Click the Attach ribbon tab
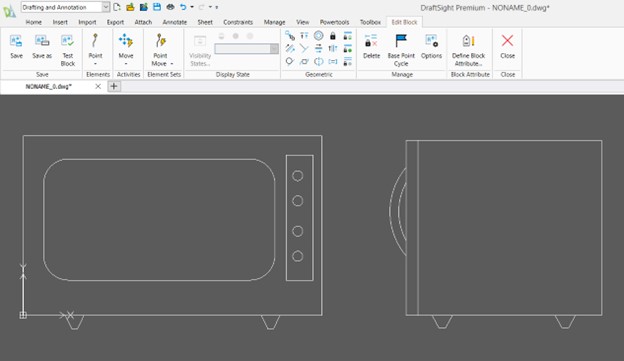Viewport: 624px width, 361px height. click(143, 22)
